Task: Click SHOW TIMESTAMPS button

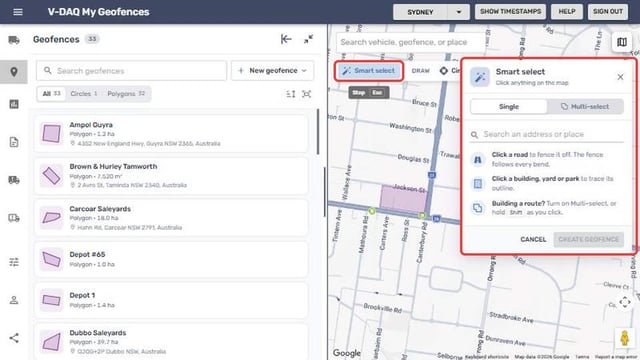Action: click(510, 12)
